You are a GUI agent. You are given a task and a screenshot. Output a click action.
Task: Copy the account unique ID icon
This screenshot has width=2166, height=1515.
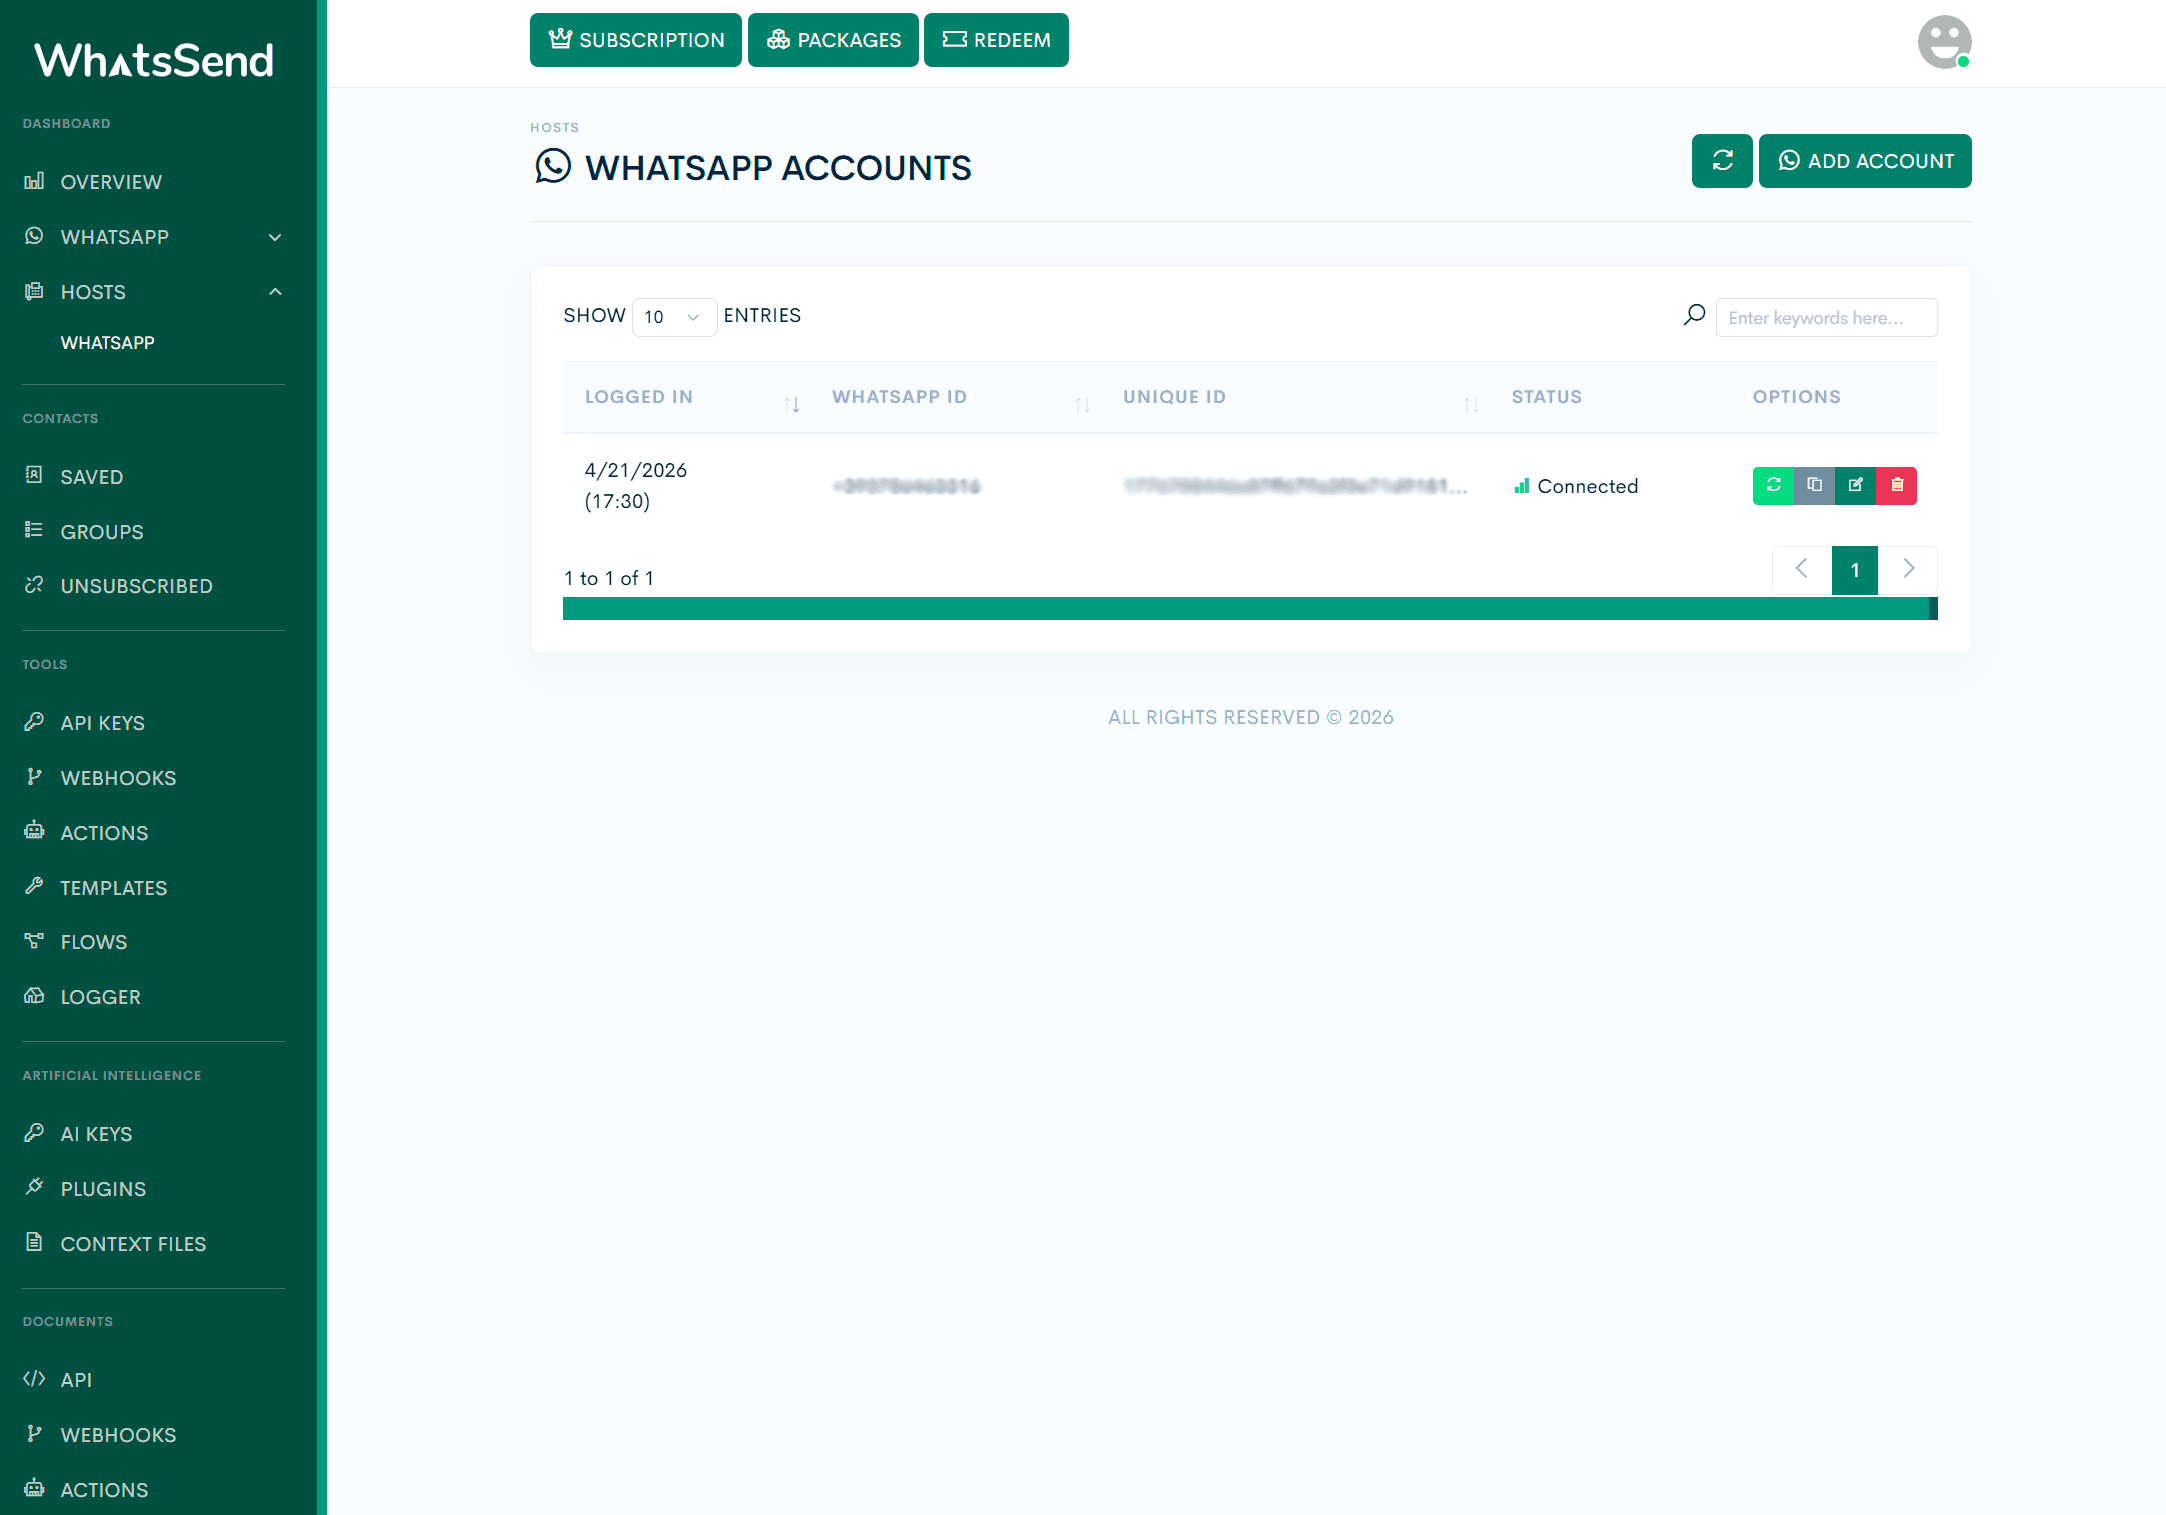1814,485
